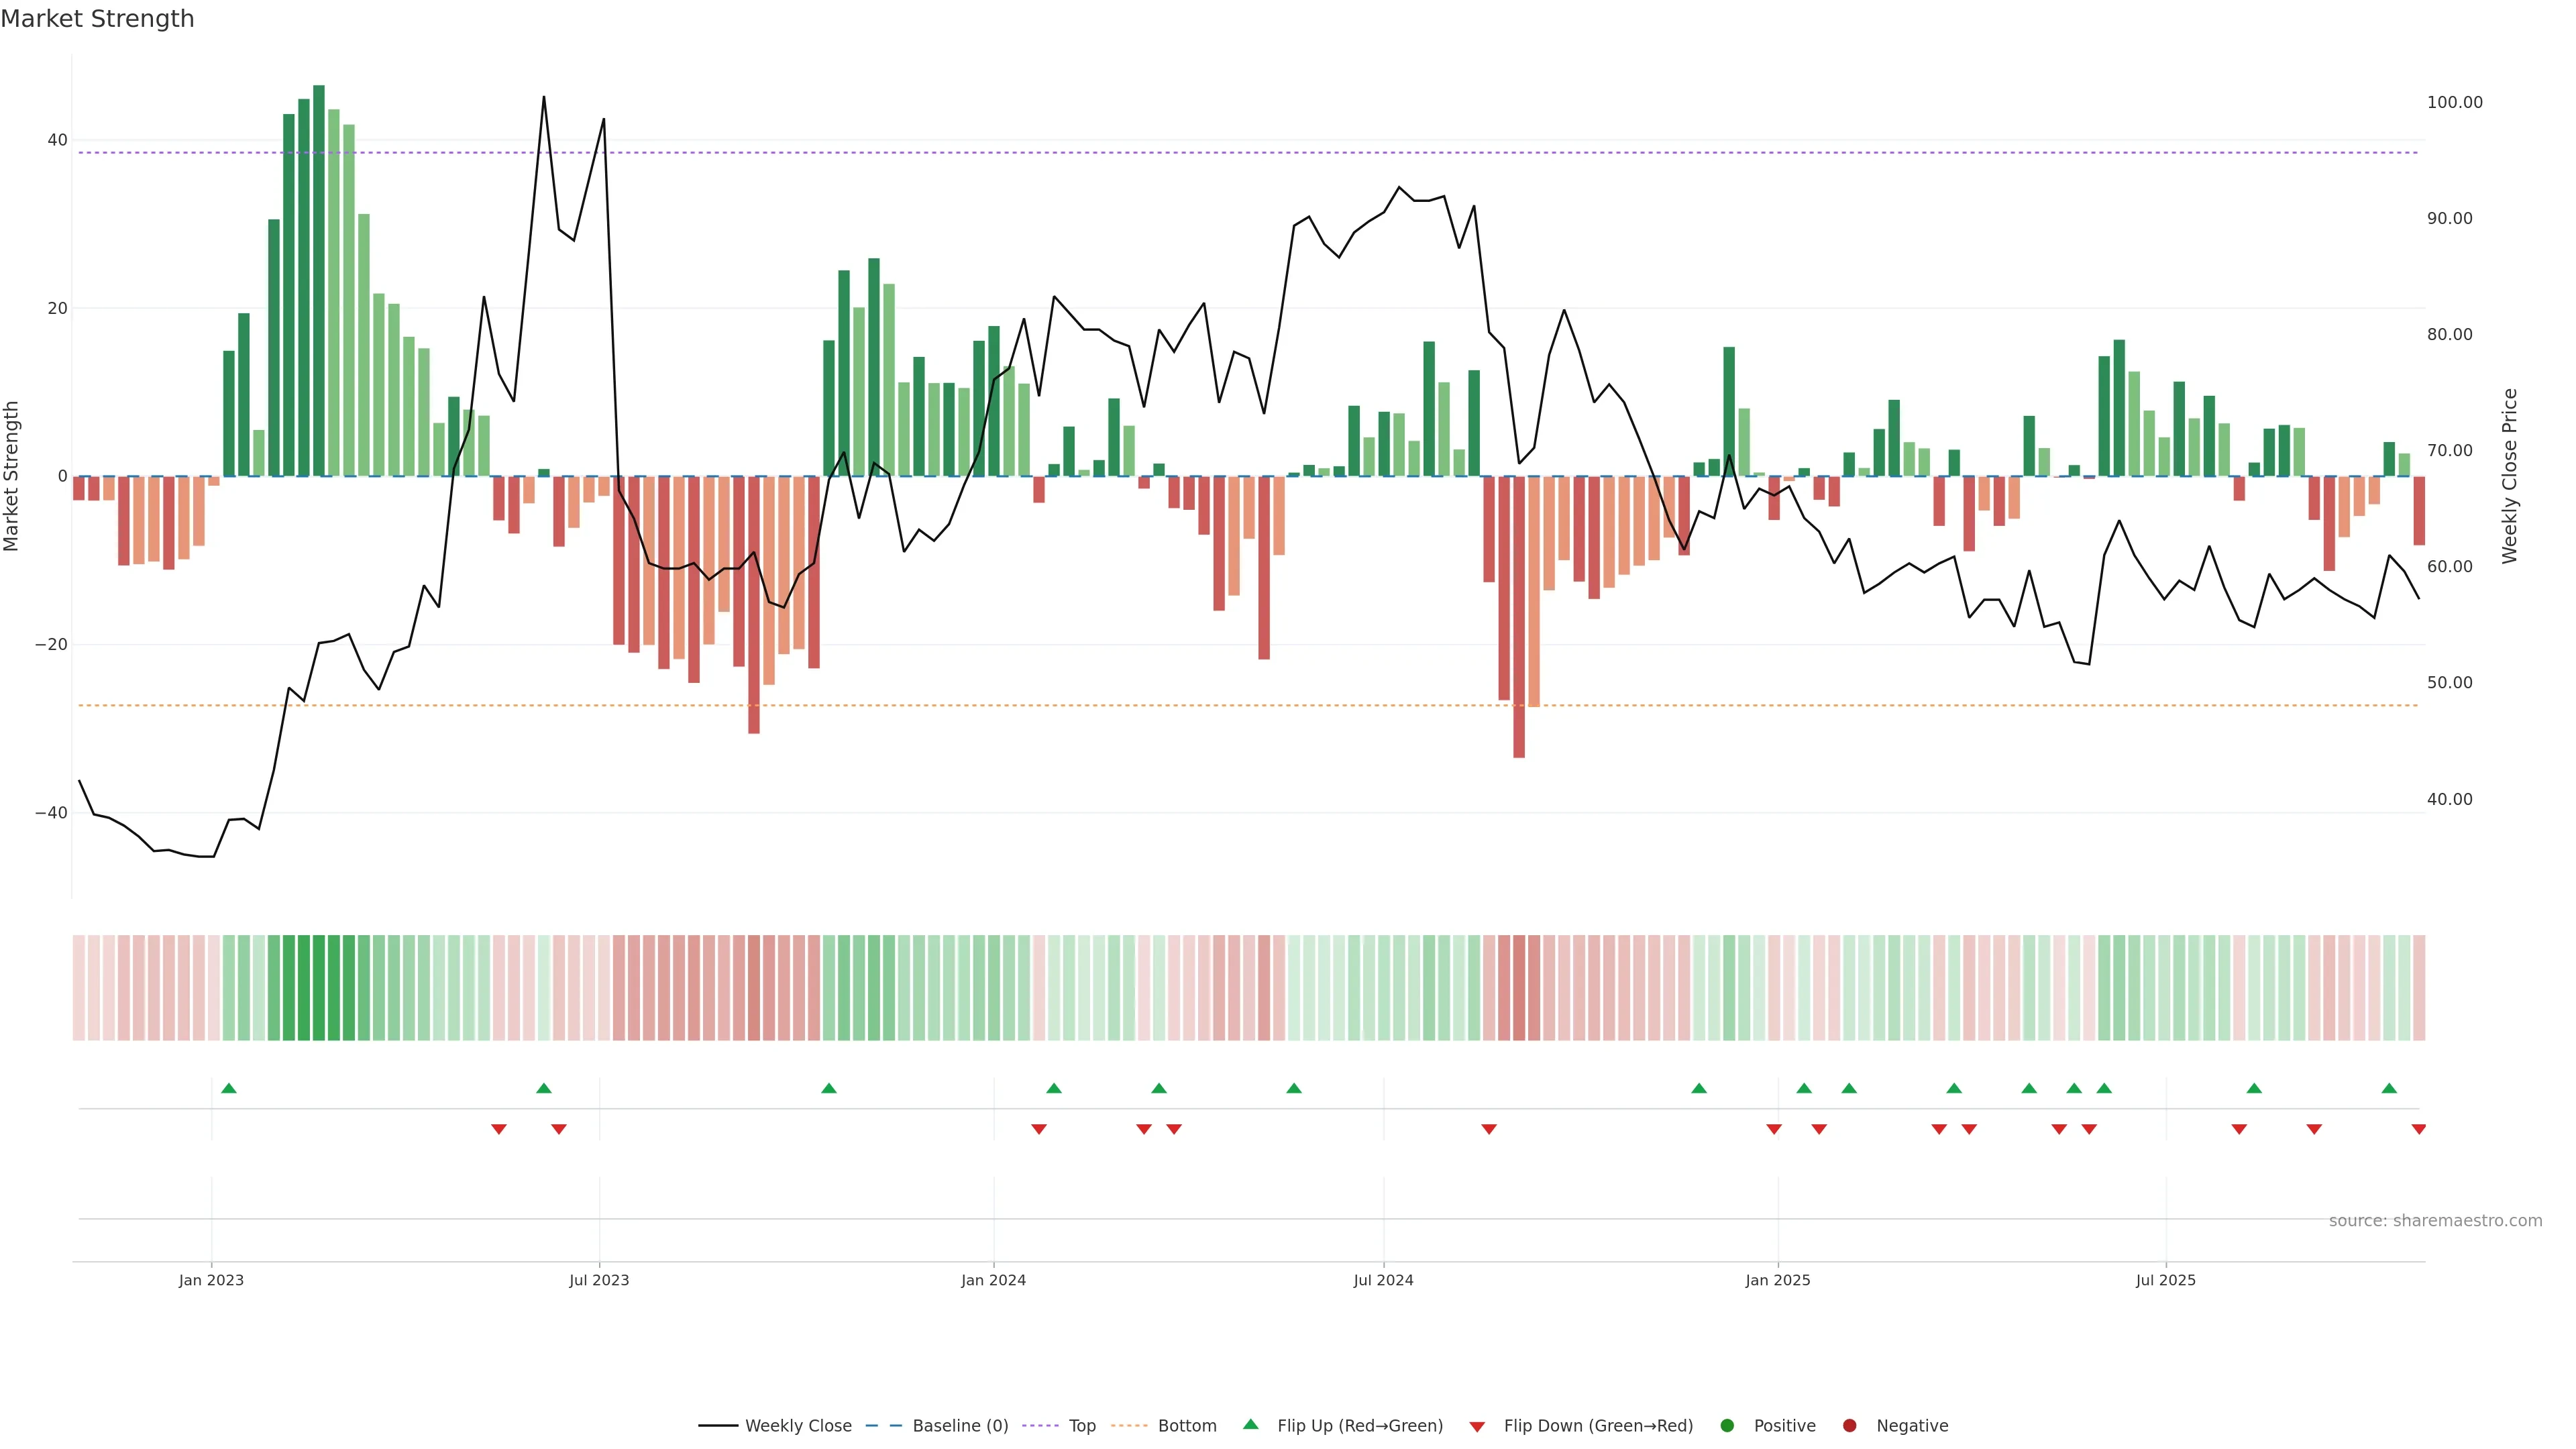The image size is (2576, 1449).
Task: Click the Flip Down red triangle legend icon
Action: pyautogui.click(x=1477, y=1427)
